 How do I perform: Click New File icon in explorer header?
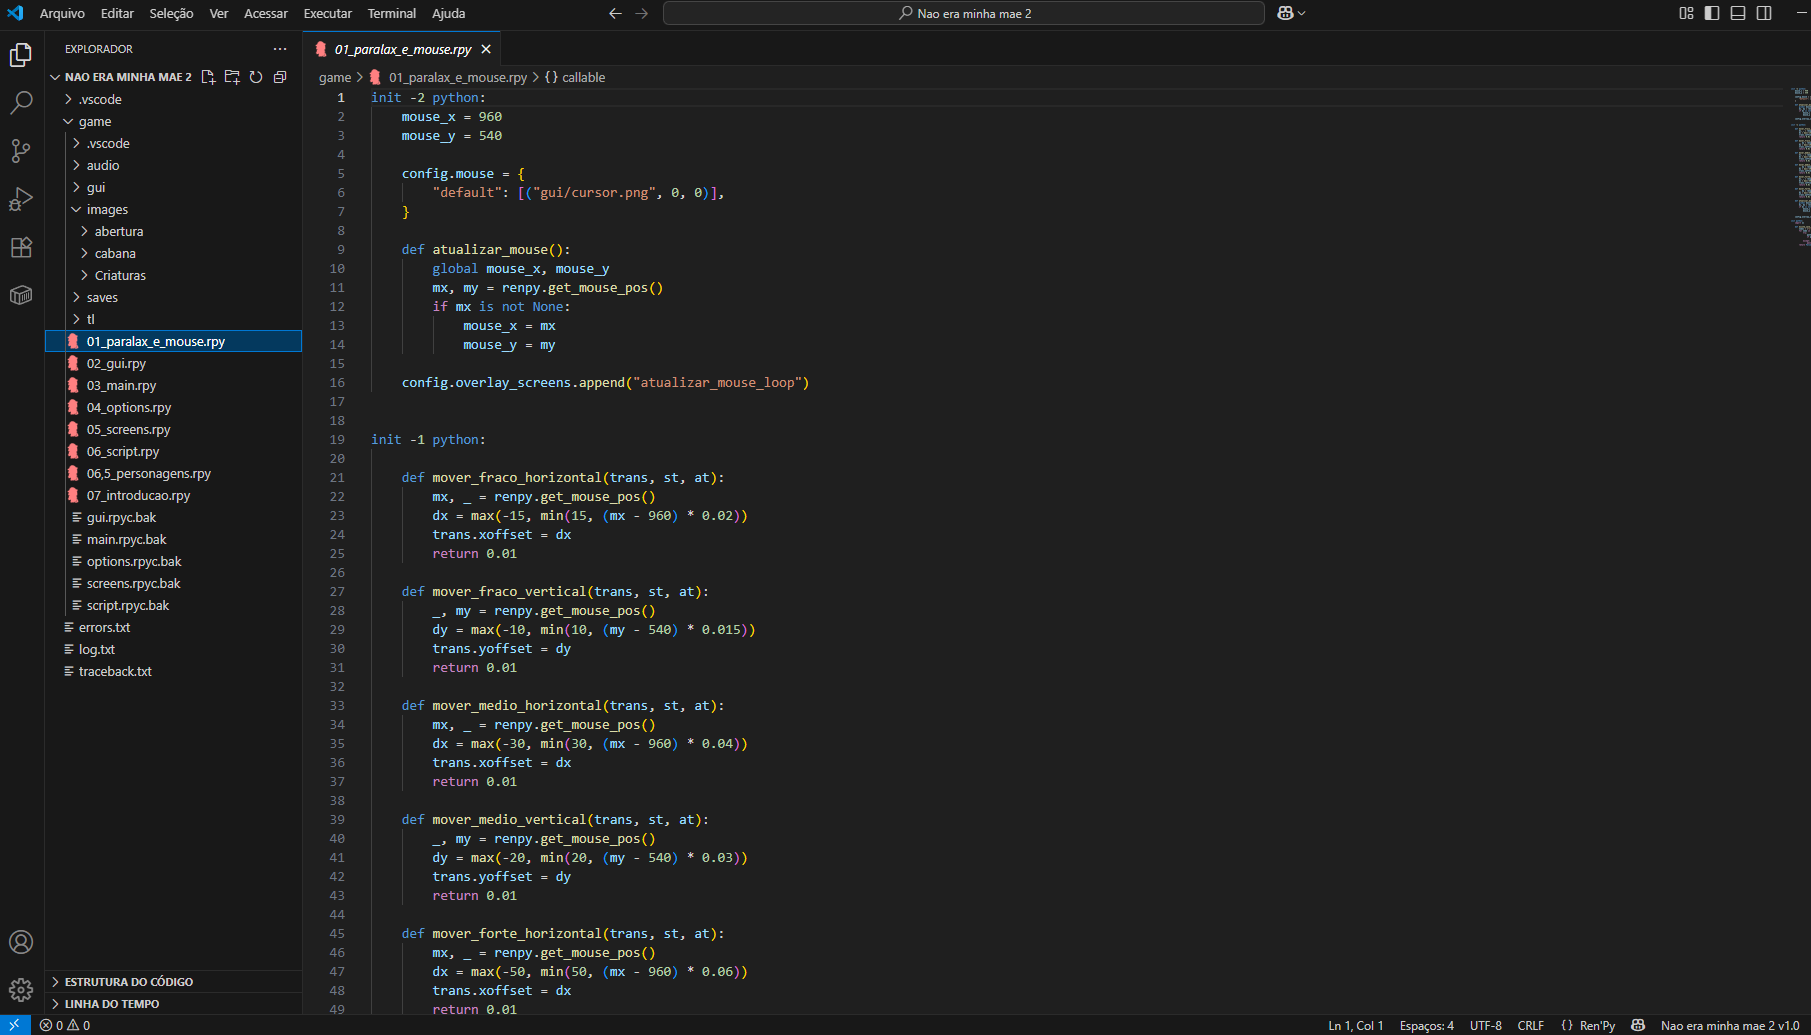pos(208,77)
